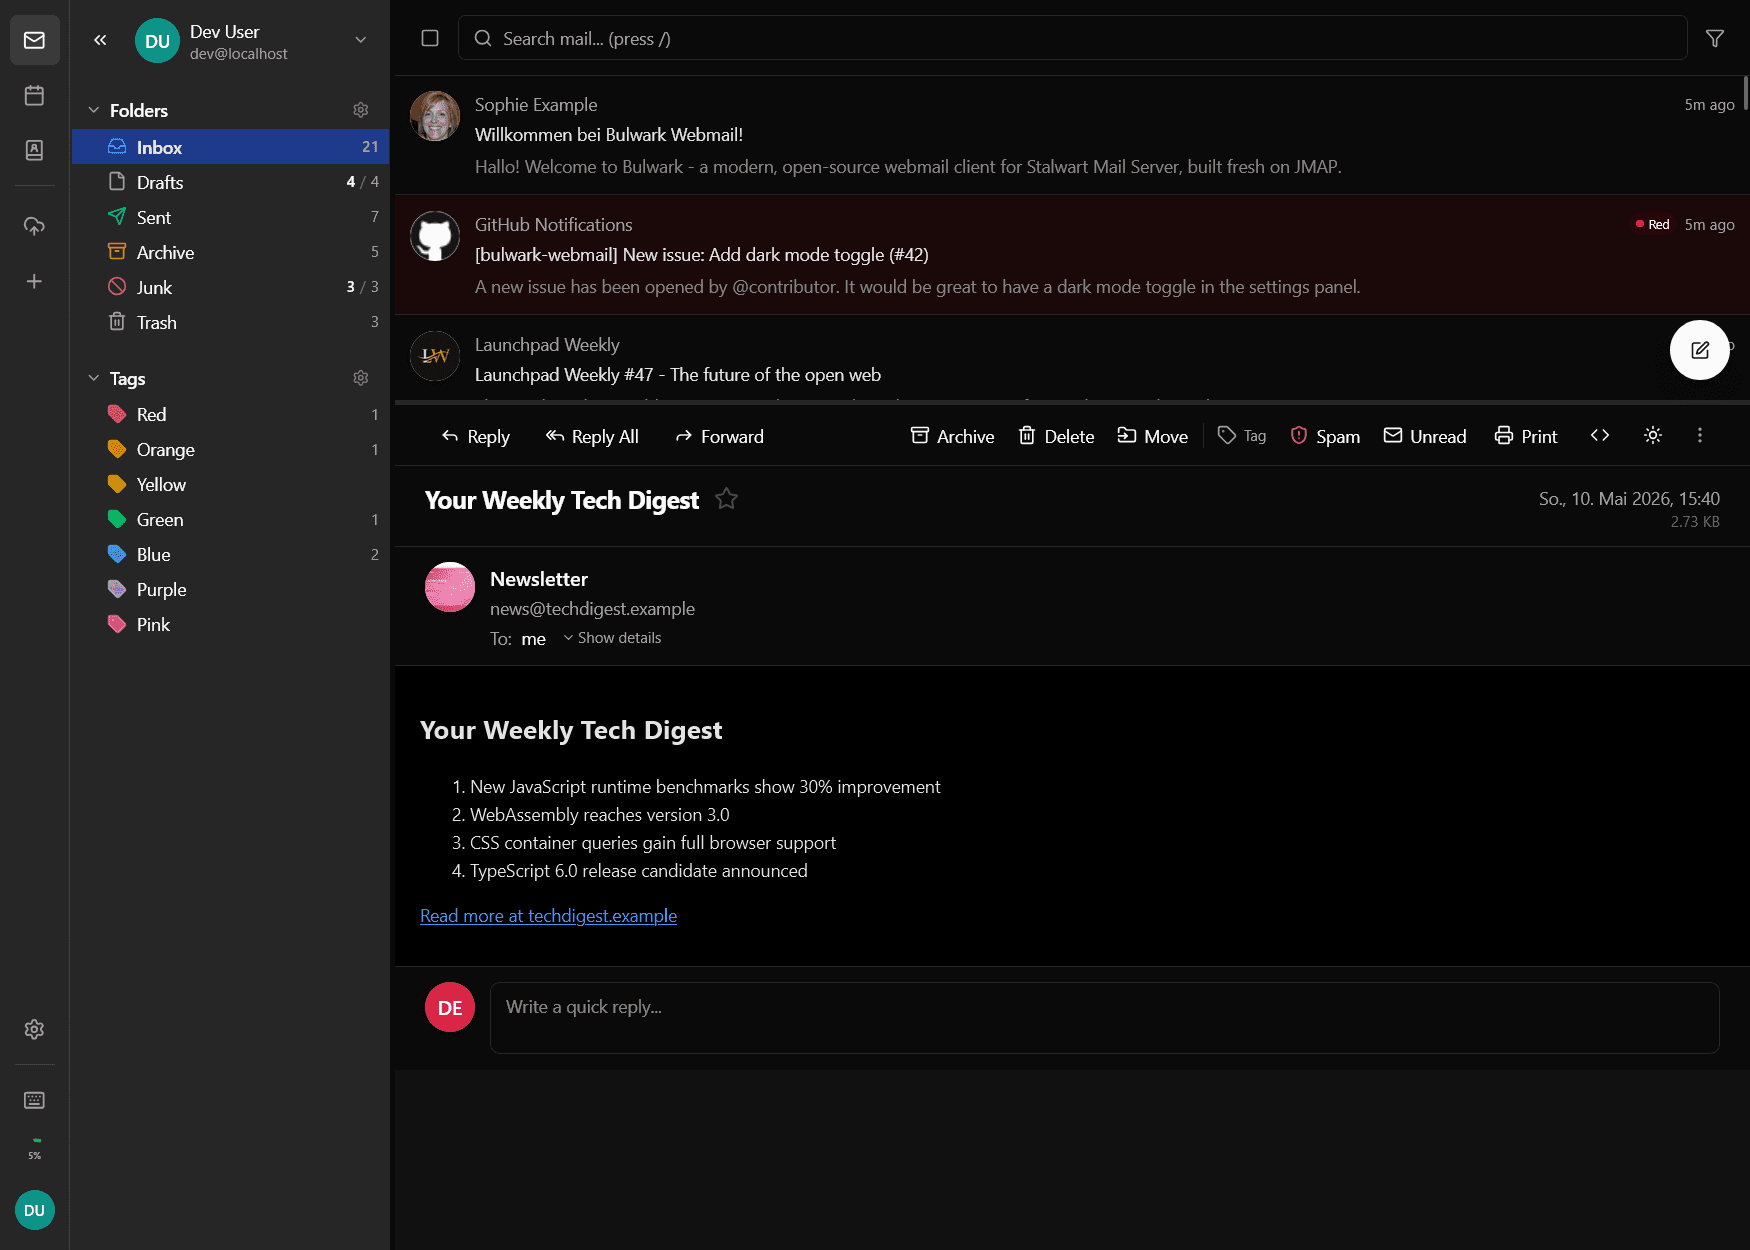Open the Dev User account dropdown
Screen dimensions: 1750x1250
(361, 40)
